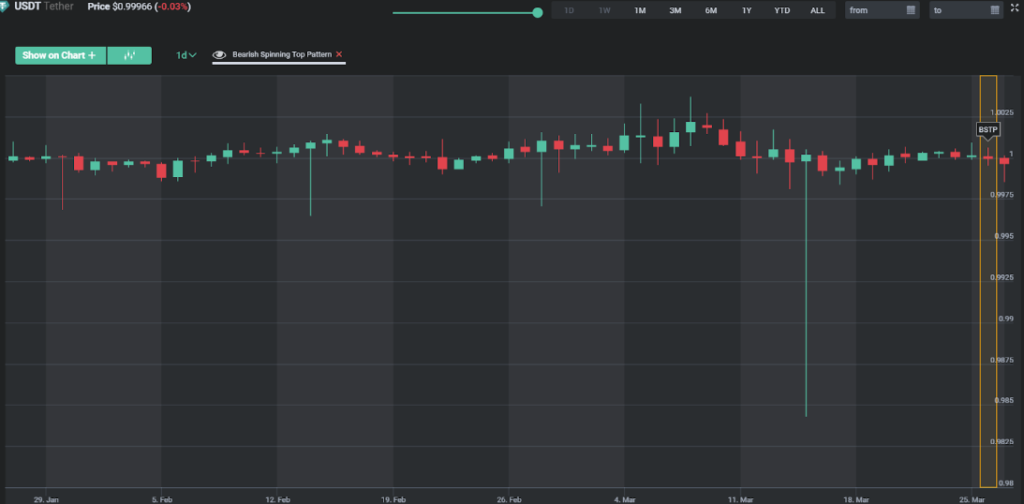Select the 1W time range
This screenshot has height=504, width=1024.
click(605, 10)
